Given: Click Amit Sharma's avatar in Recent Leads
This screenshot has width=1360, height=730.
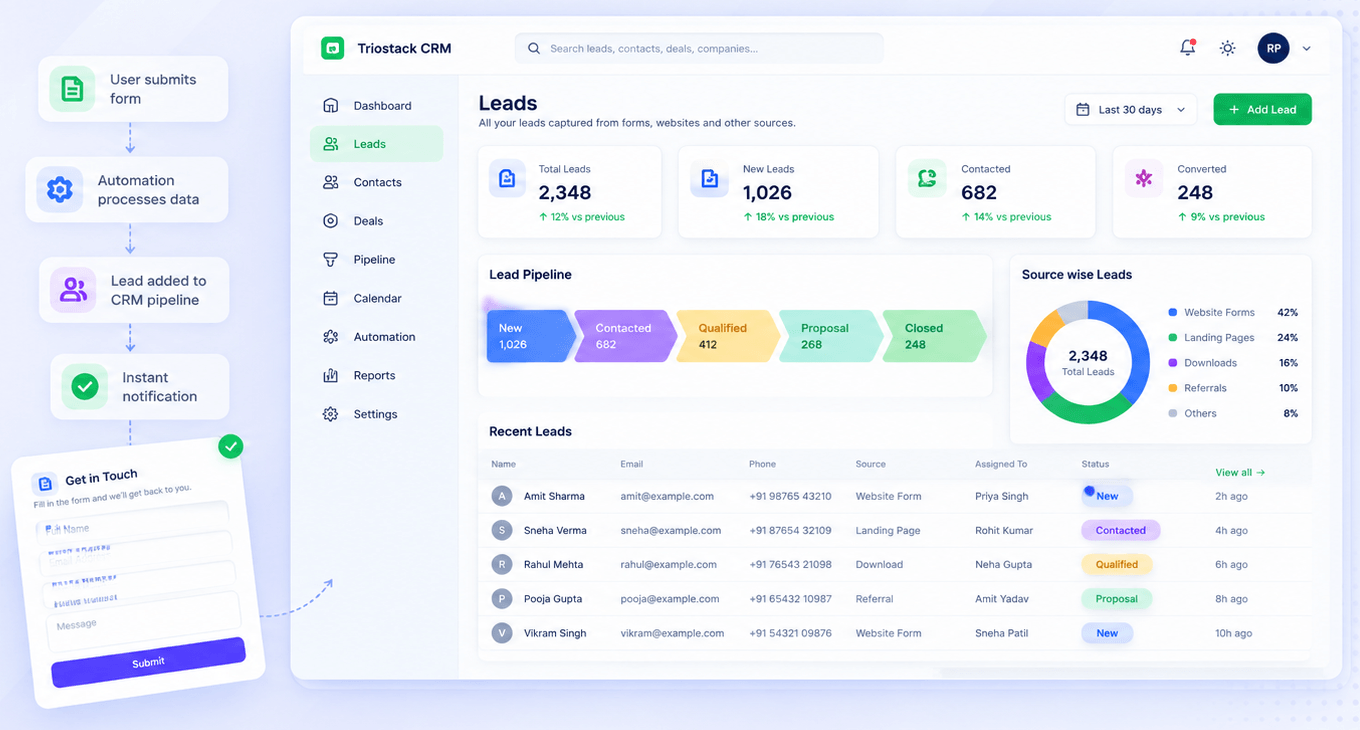Looking at the screenshot, I should click(502, 496).
